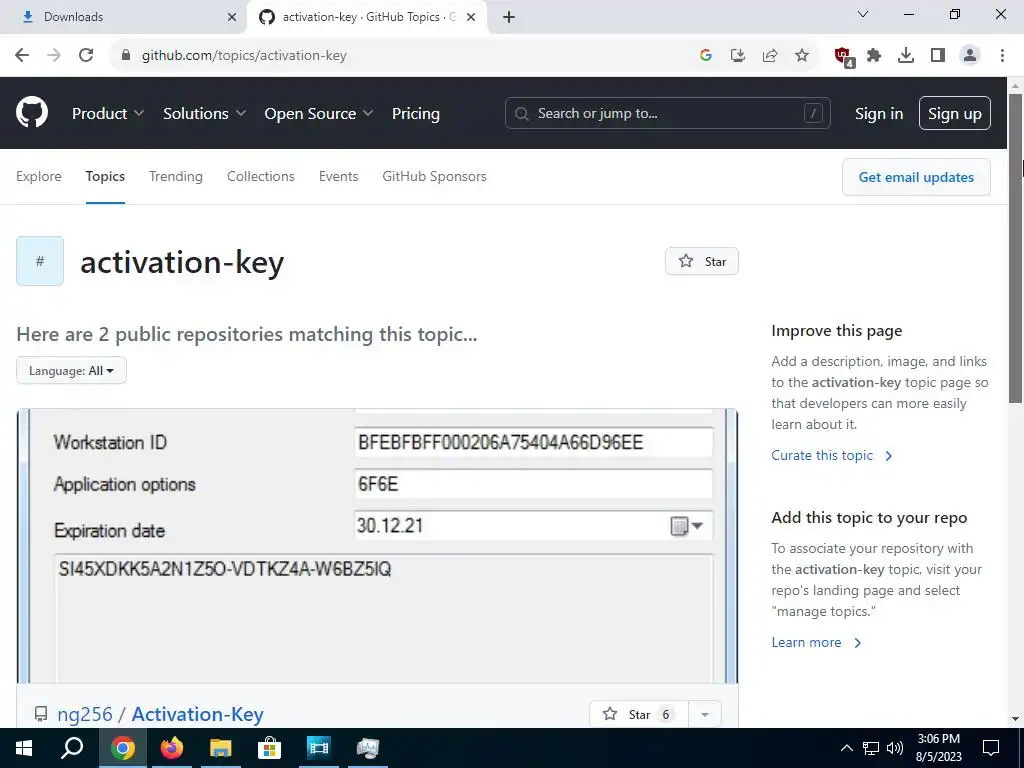Click Sign in link
The image size is (1024, 768).
(x=879, y=114)
